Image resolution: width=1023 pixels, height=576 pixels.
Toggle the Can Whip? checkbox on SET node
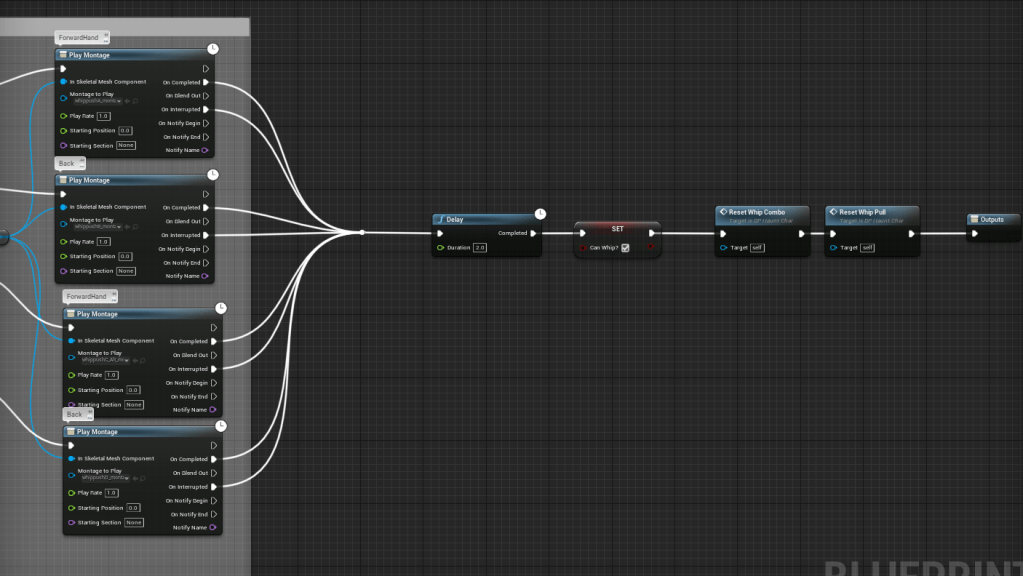click(x=625, y=248)
